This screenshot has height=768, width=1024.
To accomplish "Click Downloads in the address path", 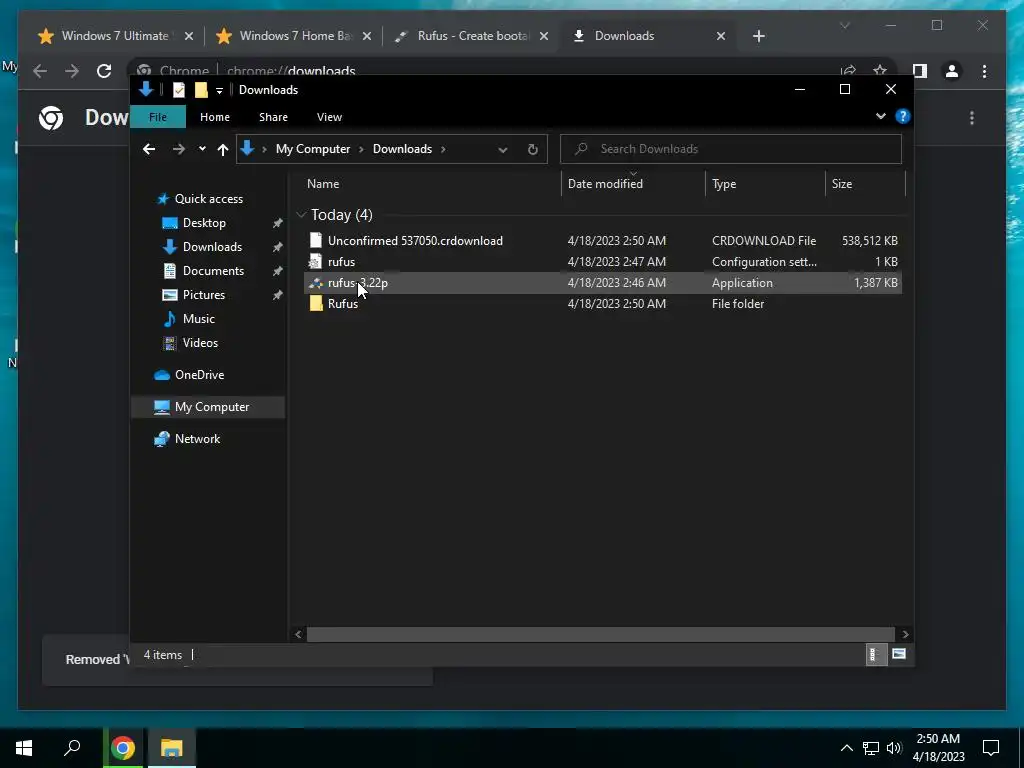I will point(402,149).
